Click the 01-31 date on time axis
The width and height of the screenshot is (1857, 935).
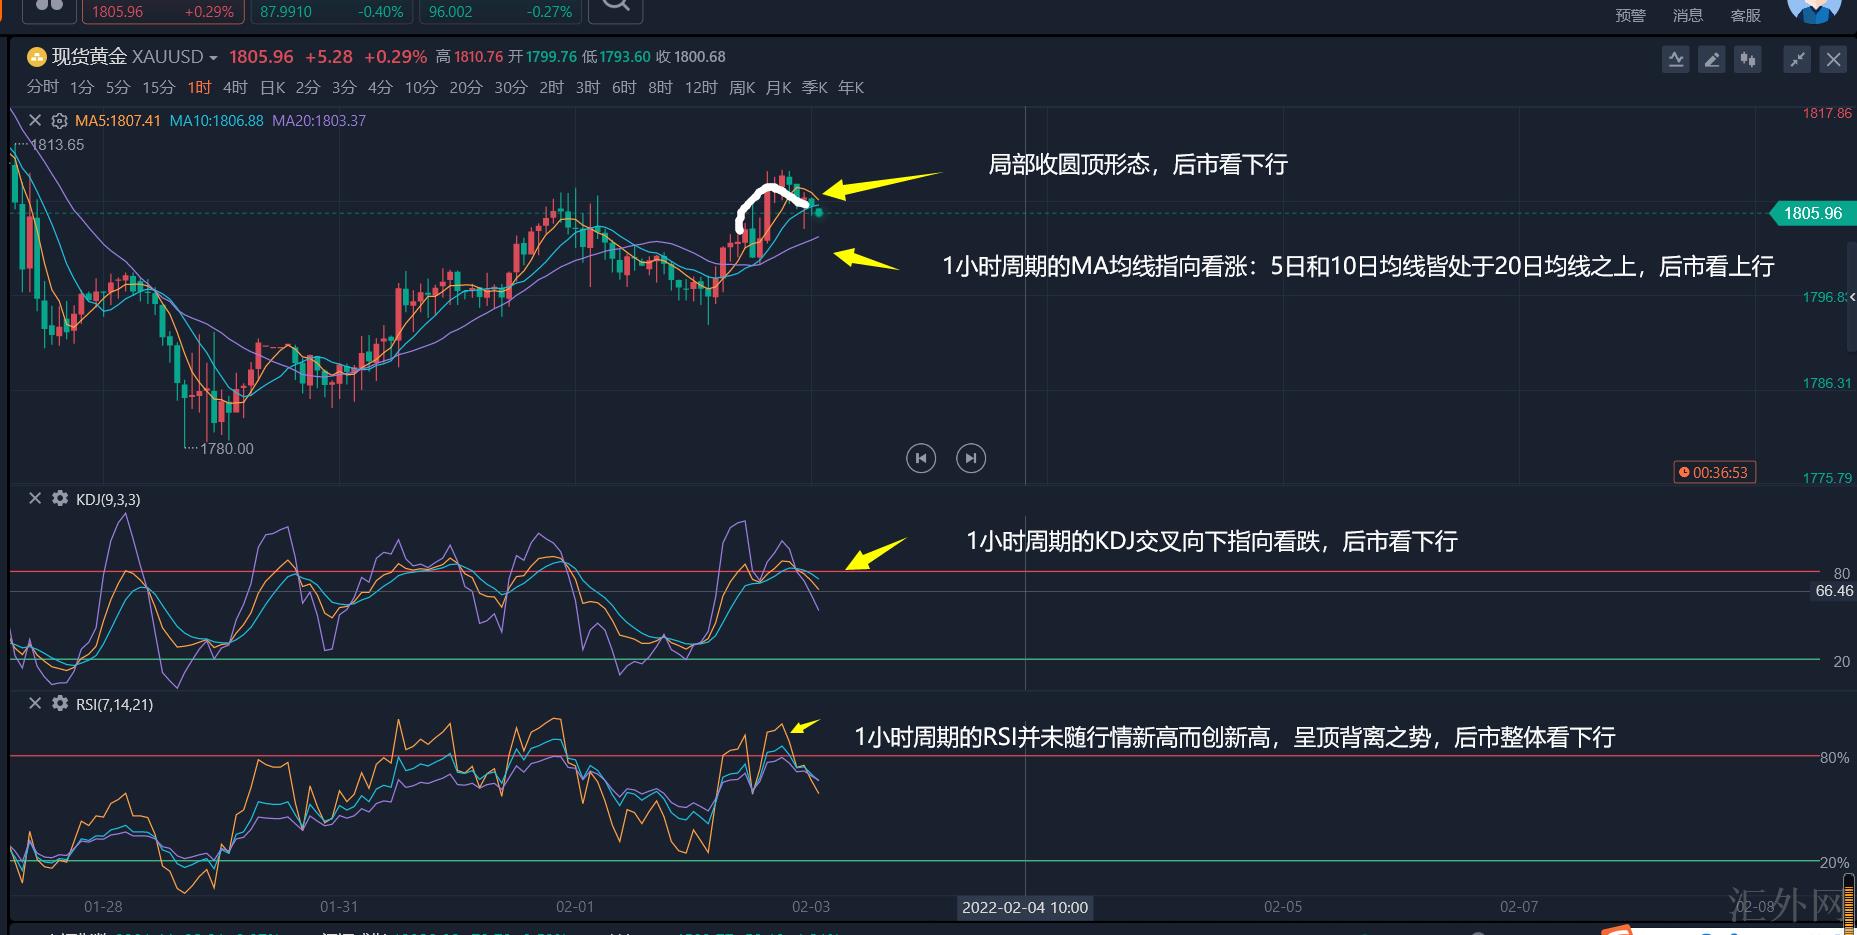click(x=339, y=906)
